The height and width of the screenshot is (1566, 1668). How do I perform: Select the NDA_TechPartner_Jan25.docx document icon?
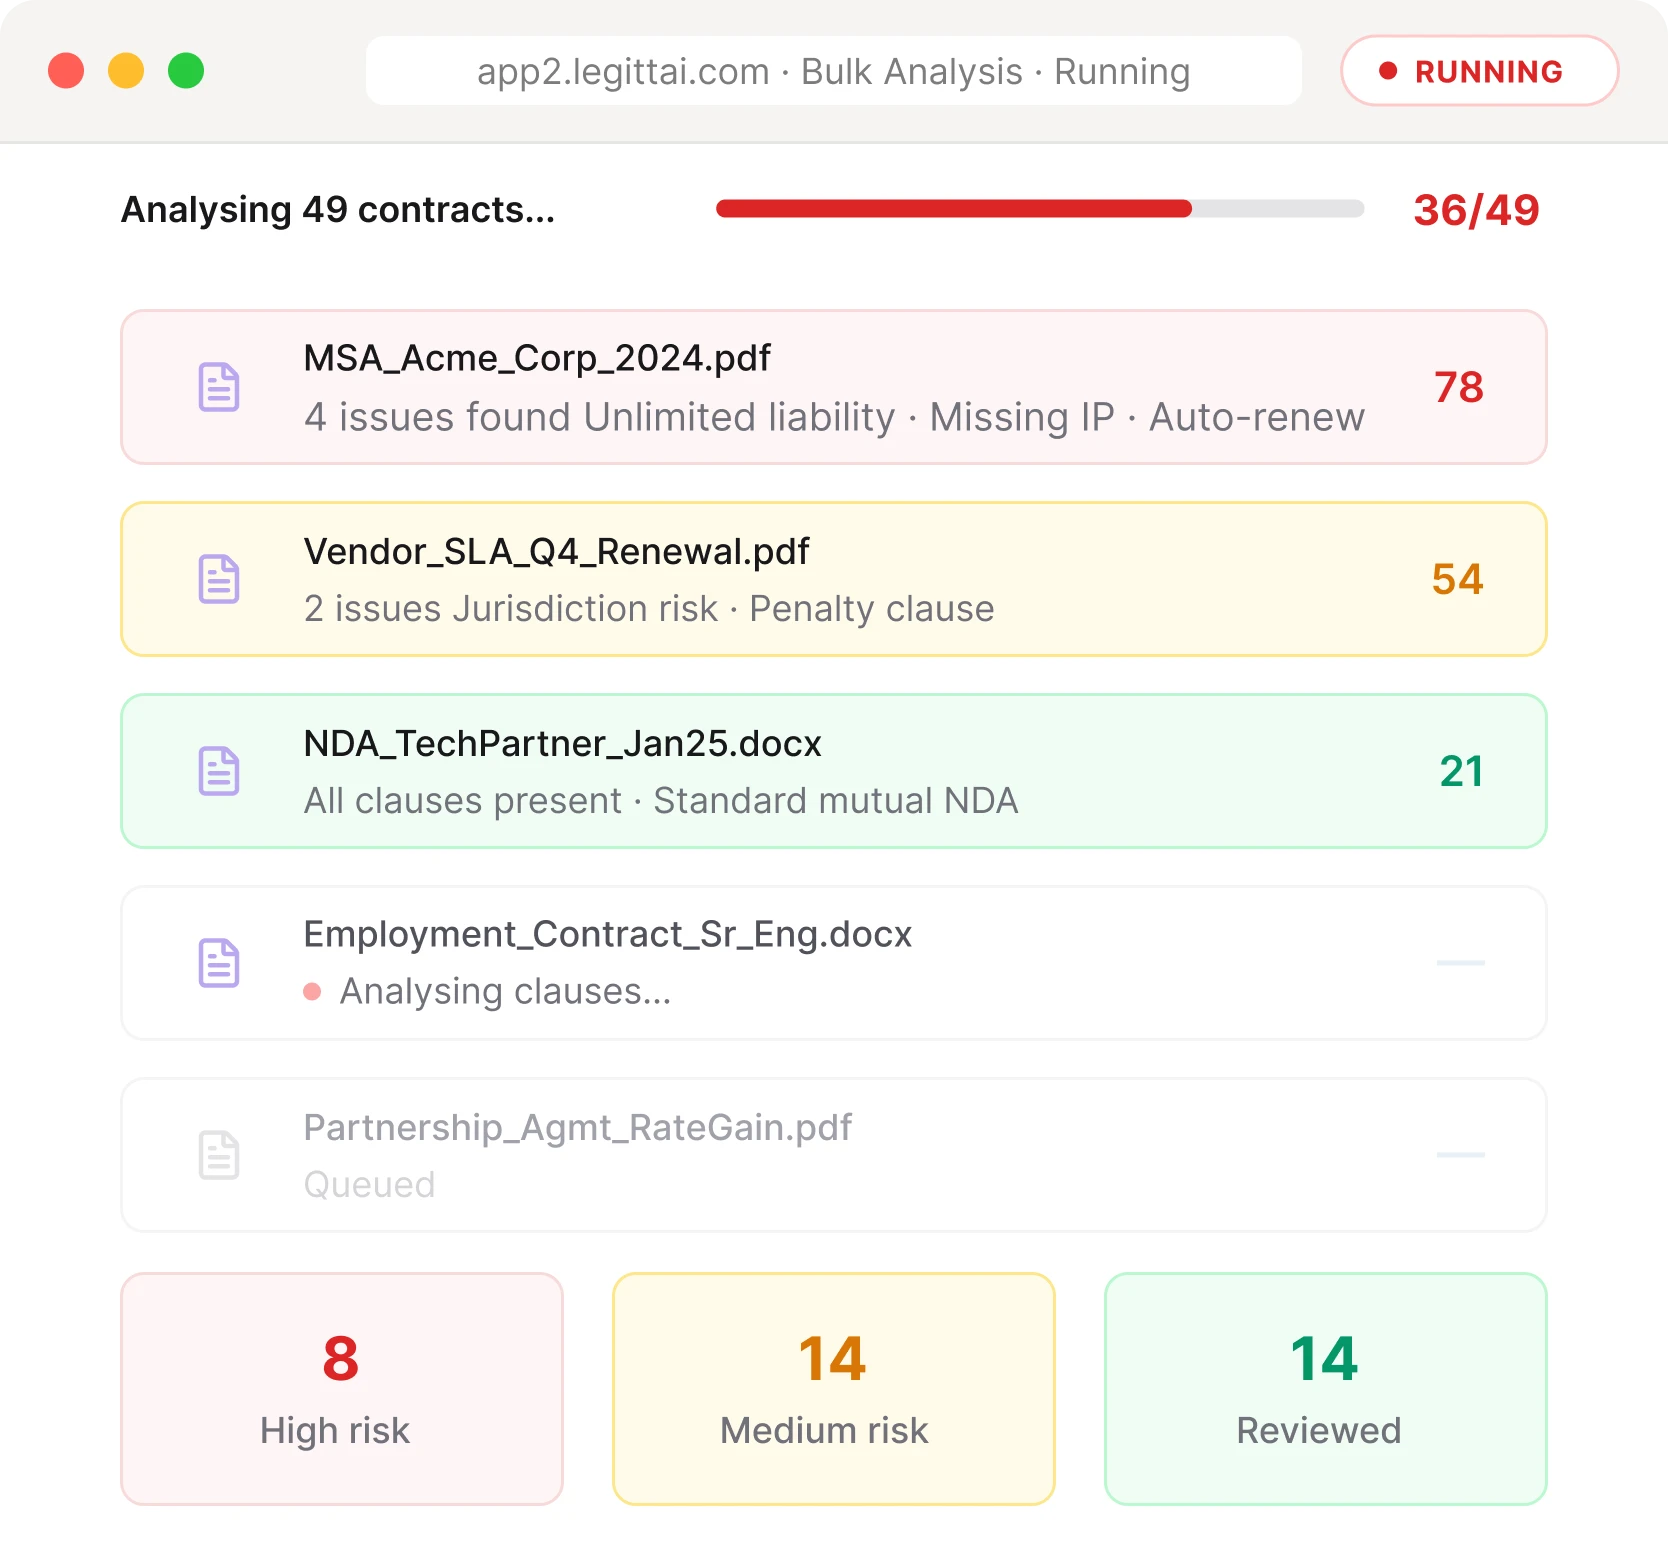click(x=218, y=770)
